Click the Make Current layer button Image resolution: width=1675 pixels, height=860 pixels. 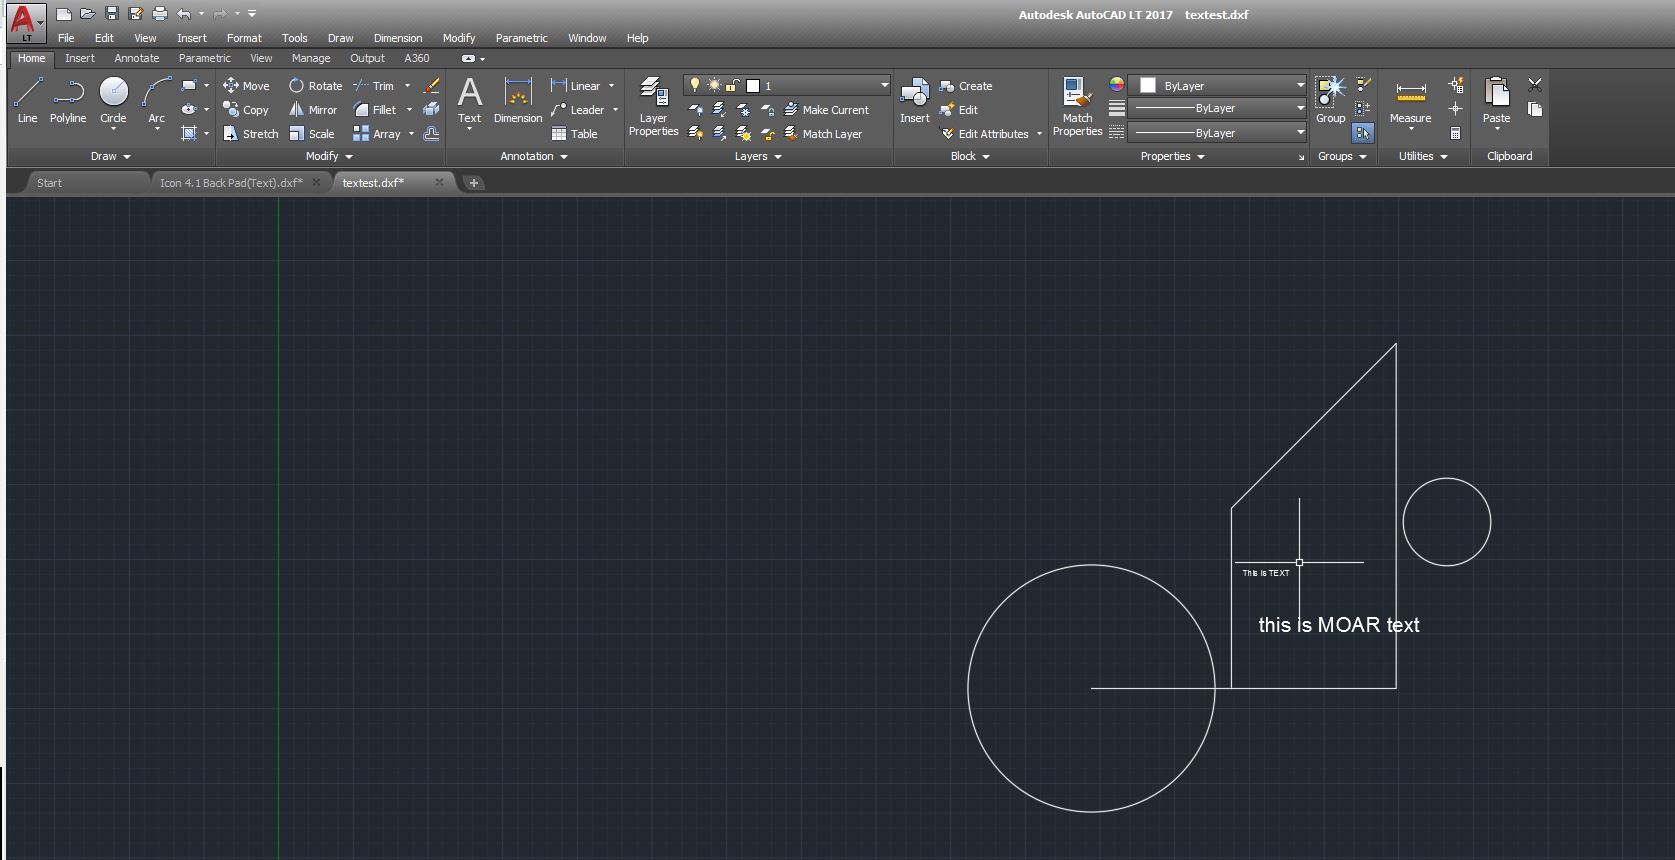[827, 110]
